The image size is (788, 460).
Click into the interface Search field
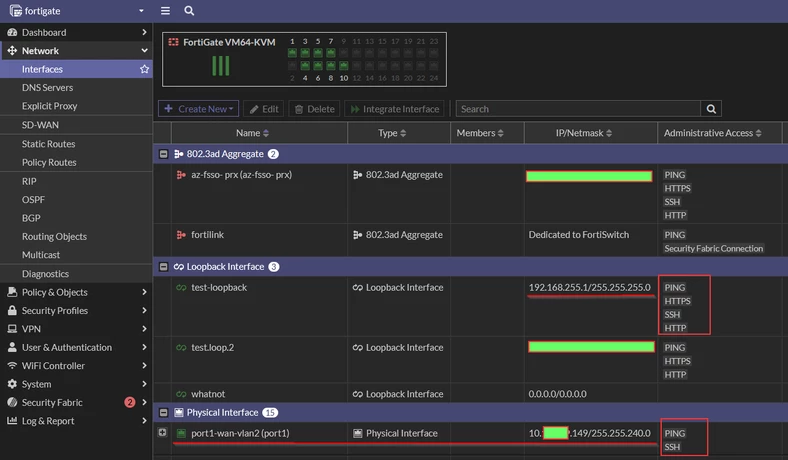click(x=578, y=109)
